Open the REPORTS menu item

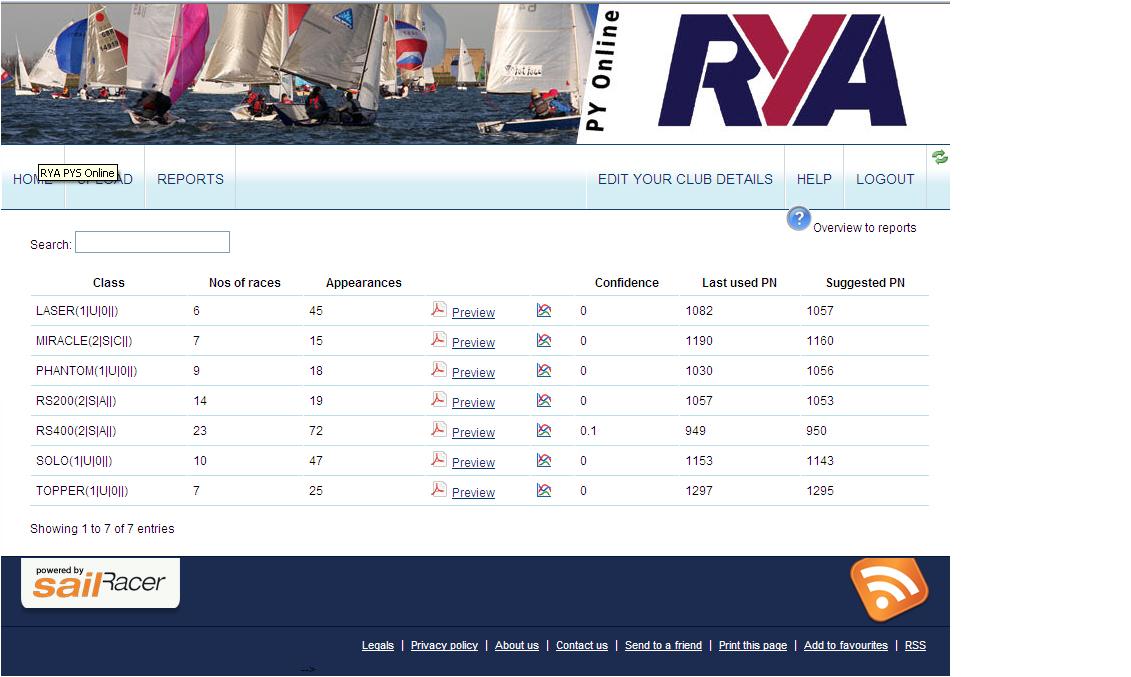(x=190, y=179)
